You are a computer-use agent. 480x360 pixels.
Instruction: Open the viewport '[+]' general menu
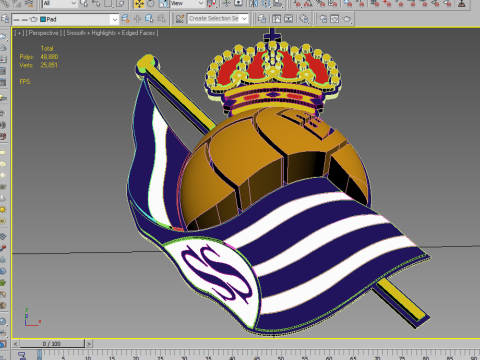(19, 33)
